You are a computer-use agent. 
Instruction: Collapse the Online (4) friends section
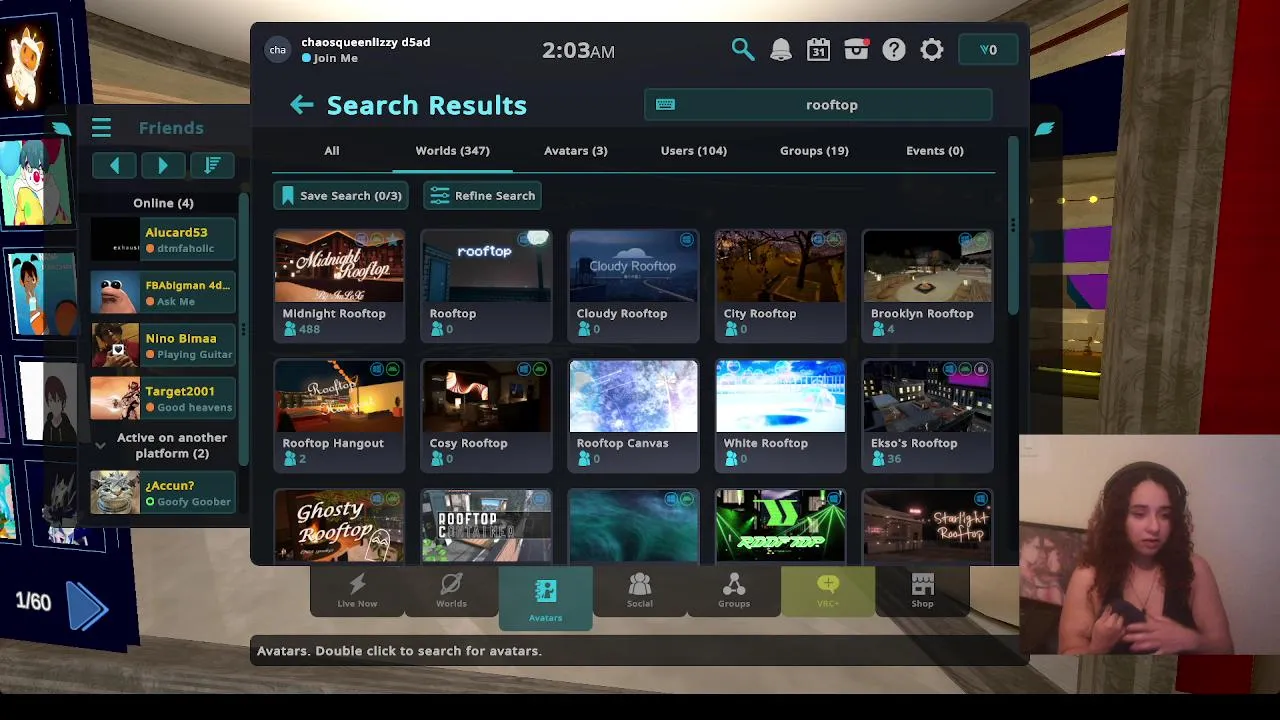[x=163, y=203]
